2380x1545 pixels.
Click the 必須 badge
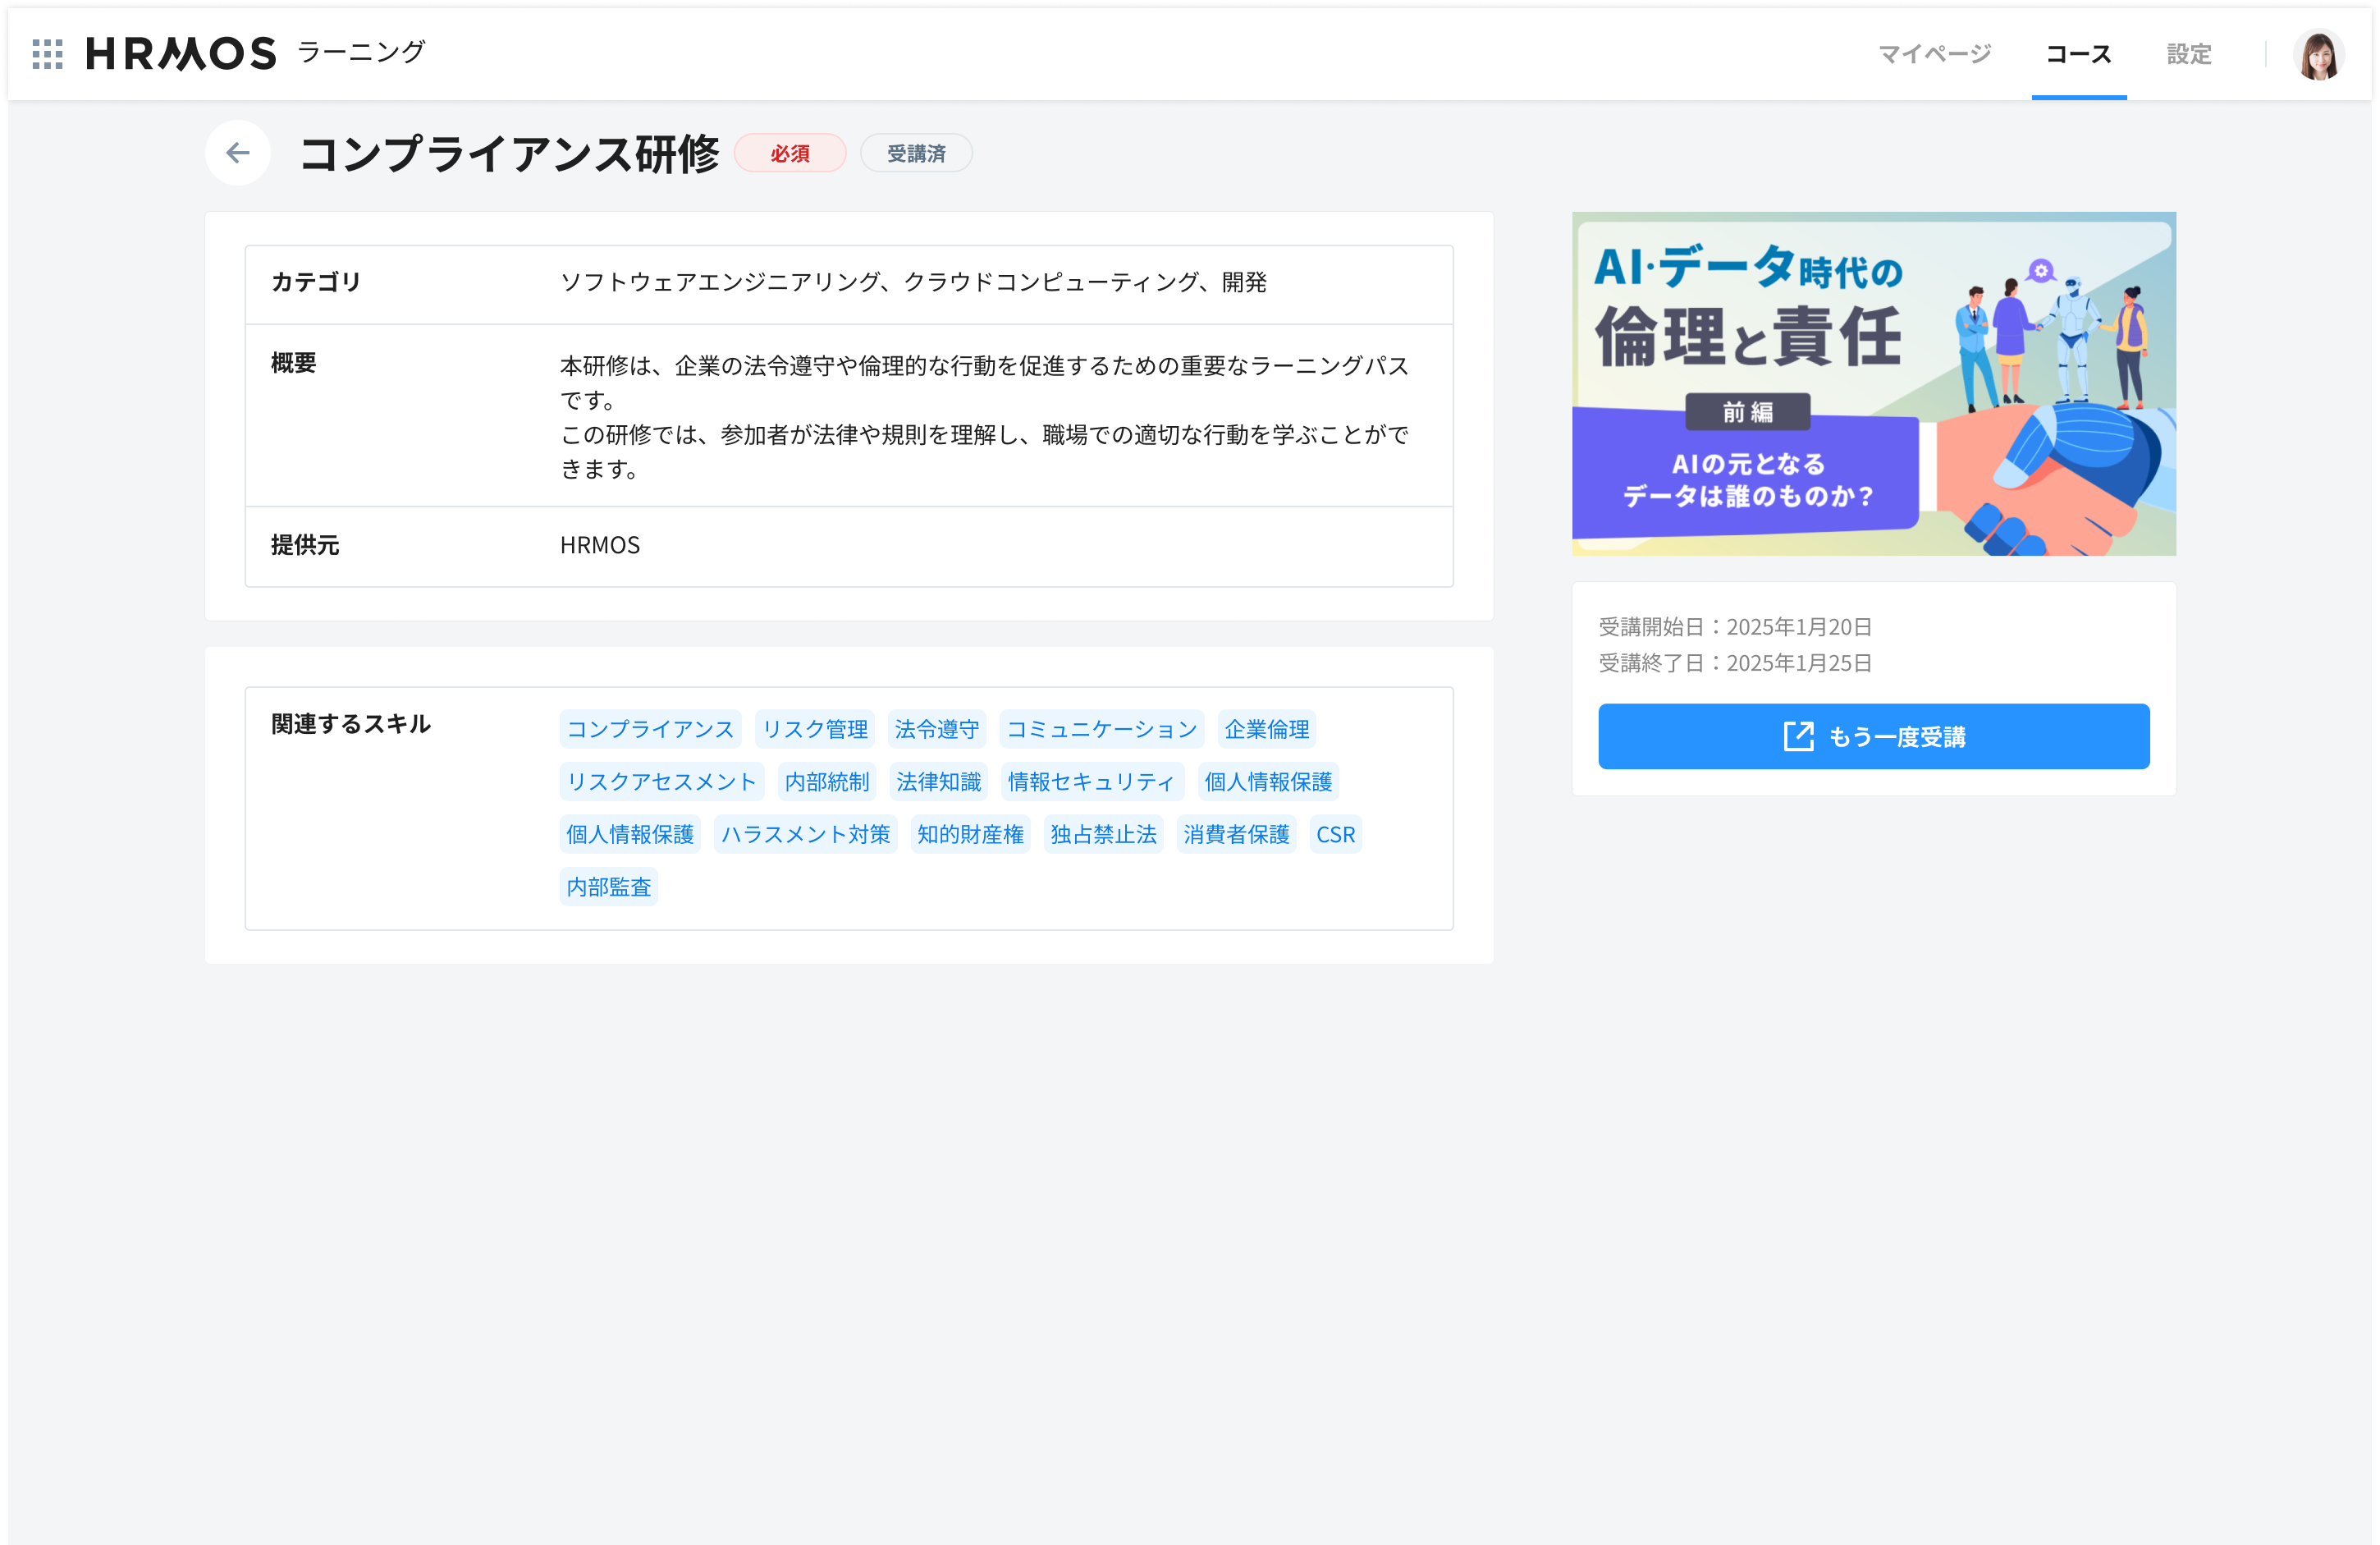[789, 154]
